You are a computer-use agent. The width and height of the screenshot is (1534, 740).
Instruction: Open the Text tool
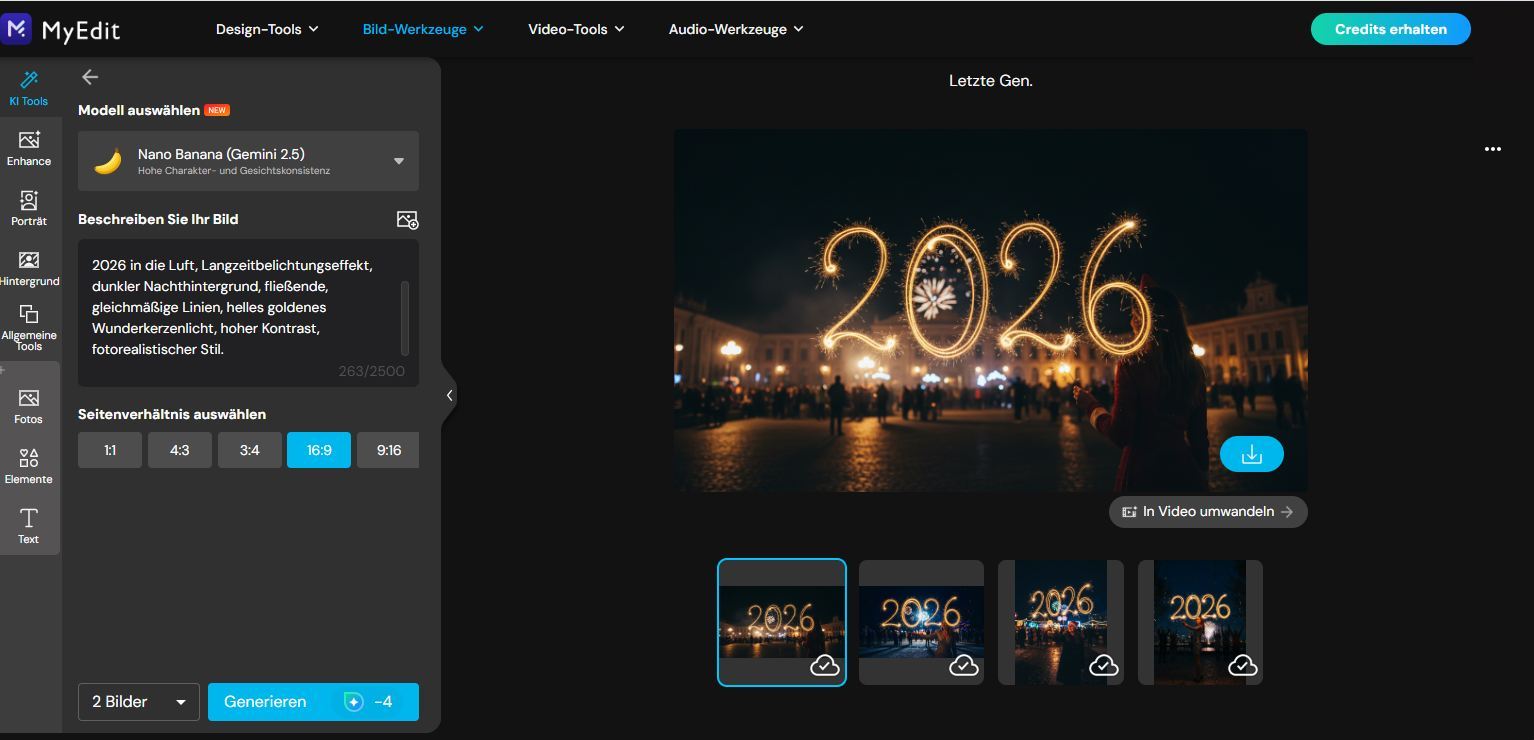28,524
